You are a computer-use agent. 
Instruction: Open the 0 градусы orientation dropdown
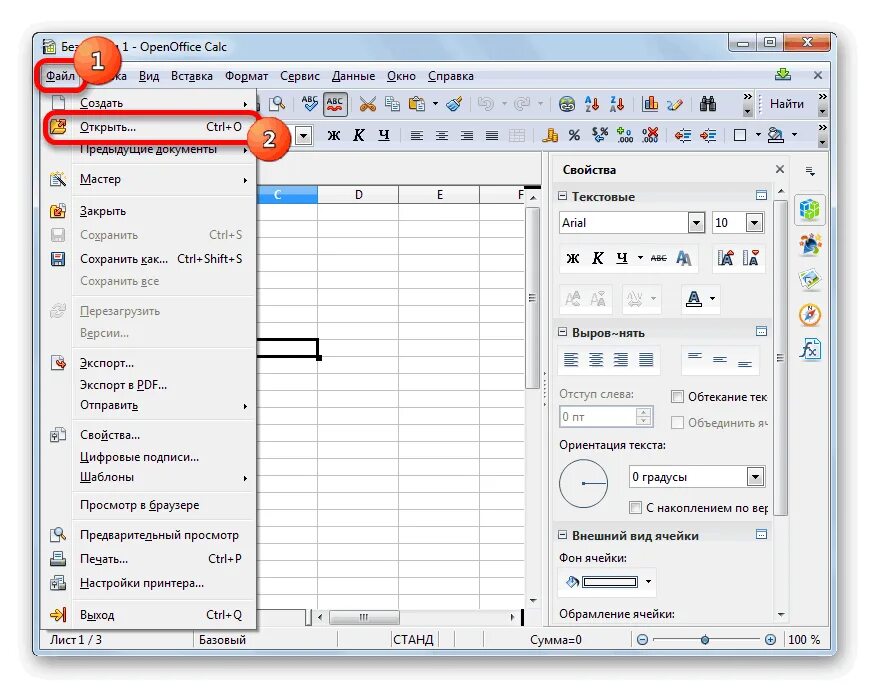pos(755,477)
